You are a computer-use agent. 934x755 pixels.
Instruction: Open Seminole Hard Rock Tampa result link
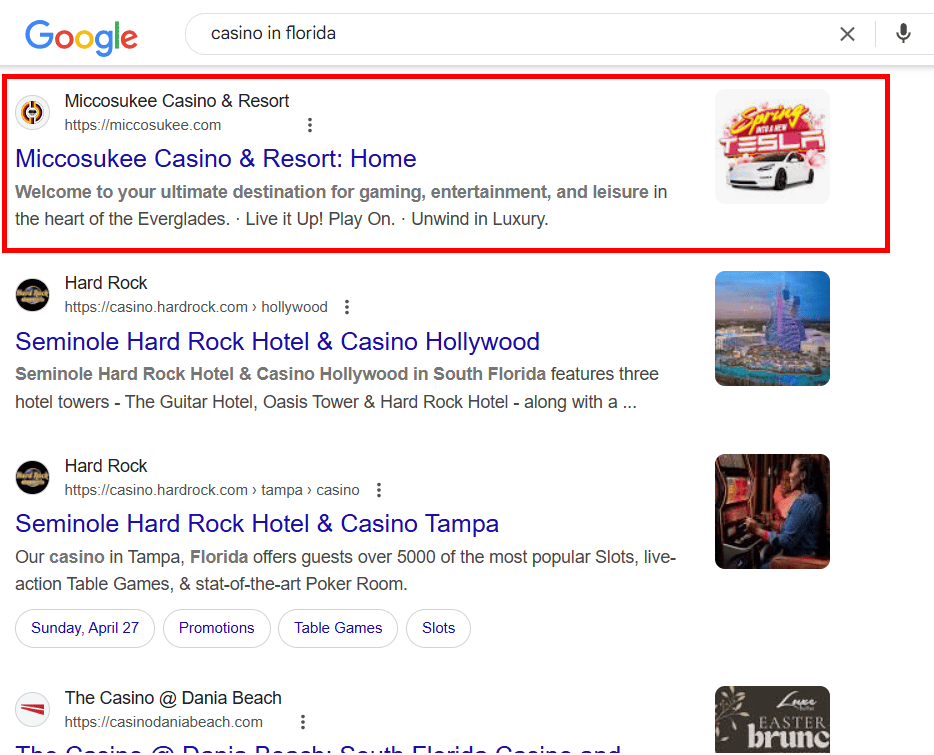(257, 524)
